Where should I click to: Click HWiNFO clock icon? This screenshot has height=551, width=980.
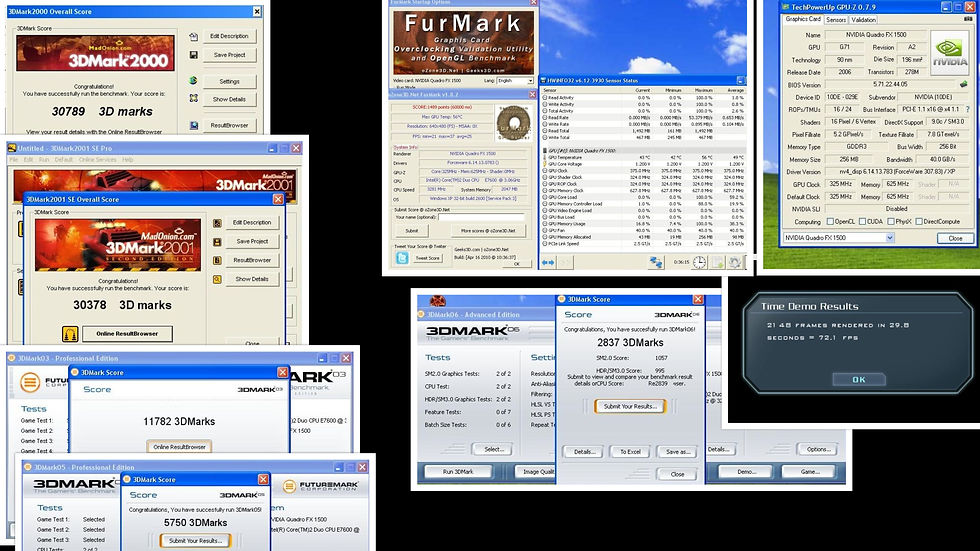(x=699, y=262)
